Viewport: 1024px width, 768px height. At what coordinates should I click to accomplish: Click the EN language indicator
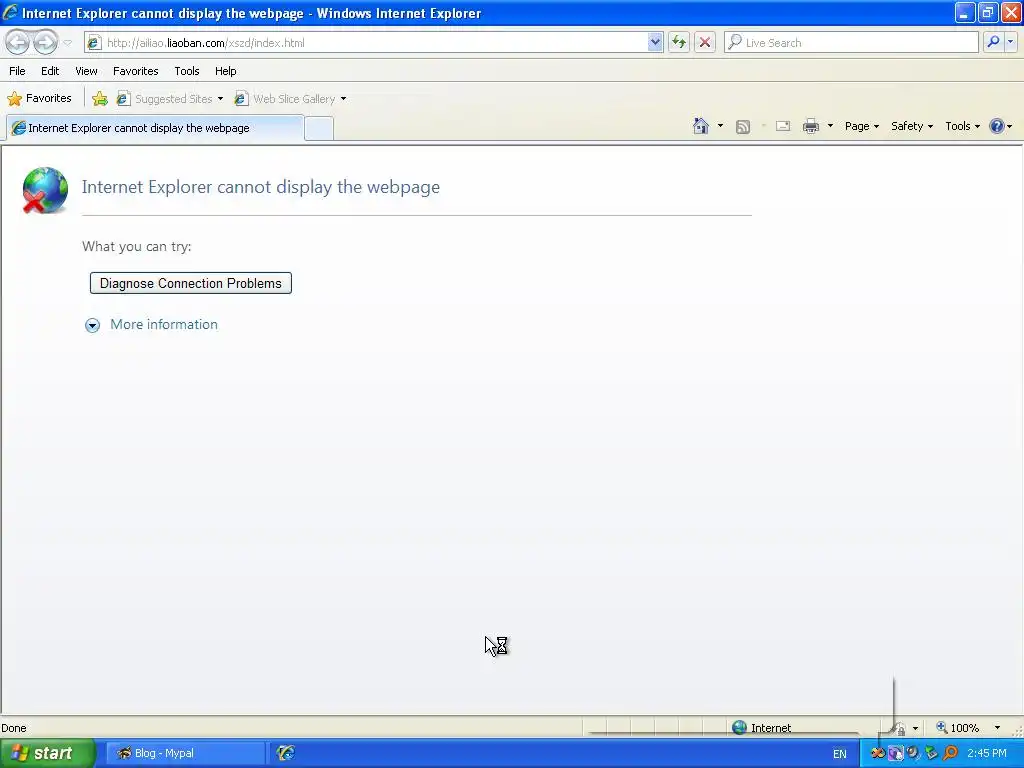click(840, 754)
